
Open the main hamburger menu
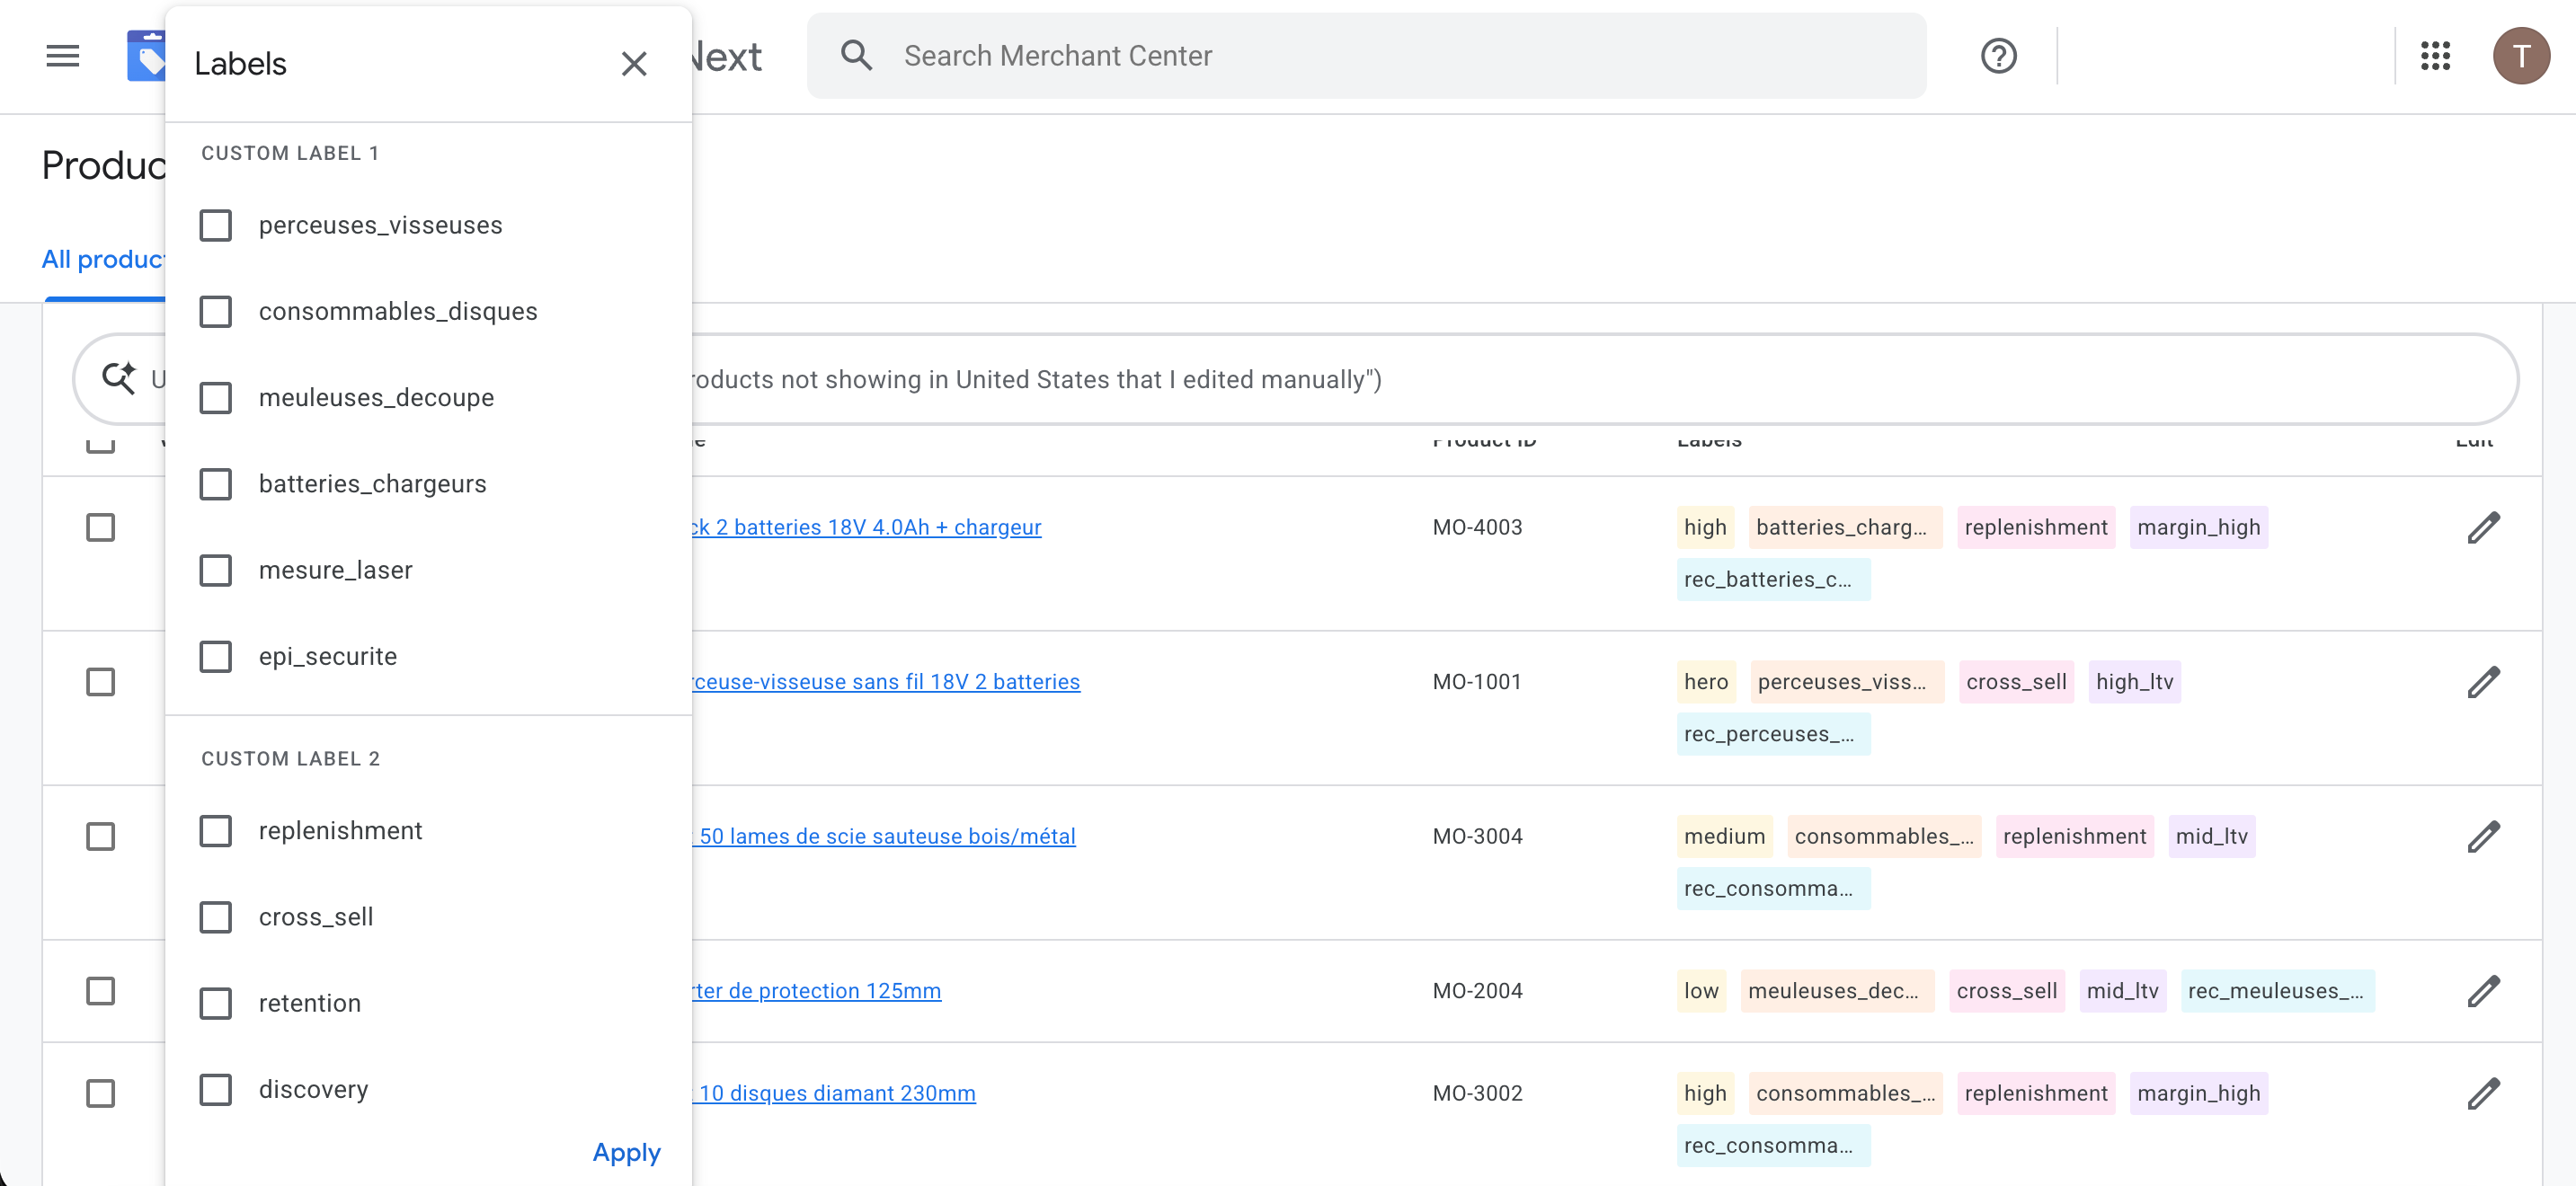click(x=63, y=56)
